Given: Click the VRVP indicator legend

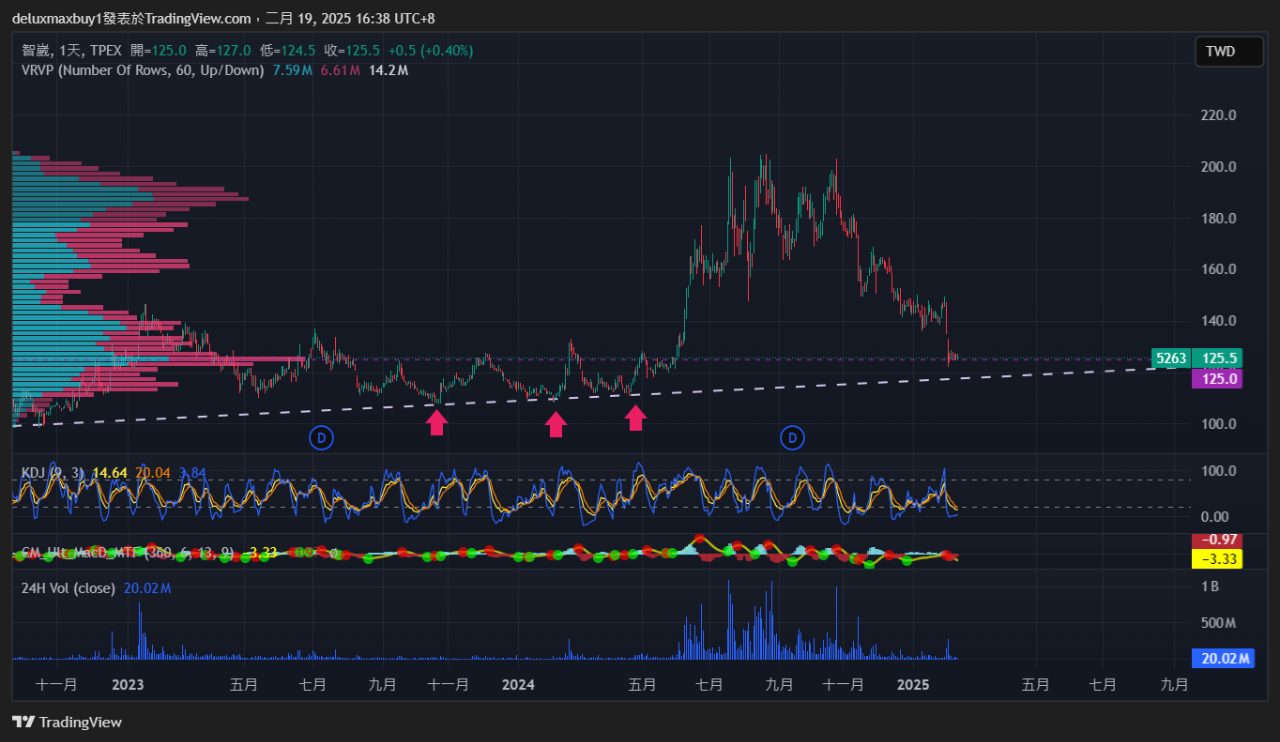Looking at the screenshot, I should pyautogui.click(x=142, y=70).
